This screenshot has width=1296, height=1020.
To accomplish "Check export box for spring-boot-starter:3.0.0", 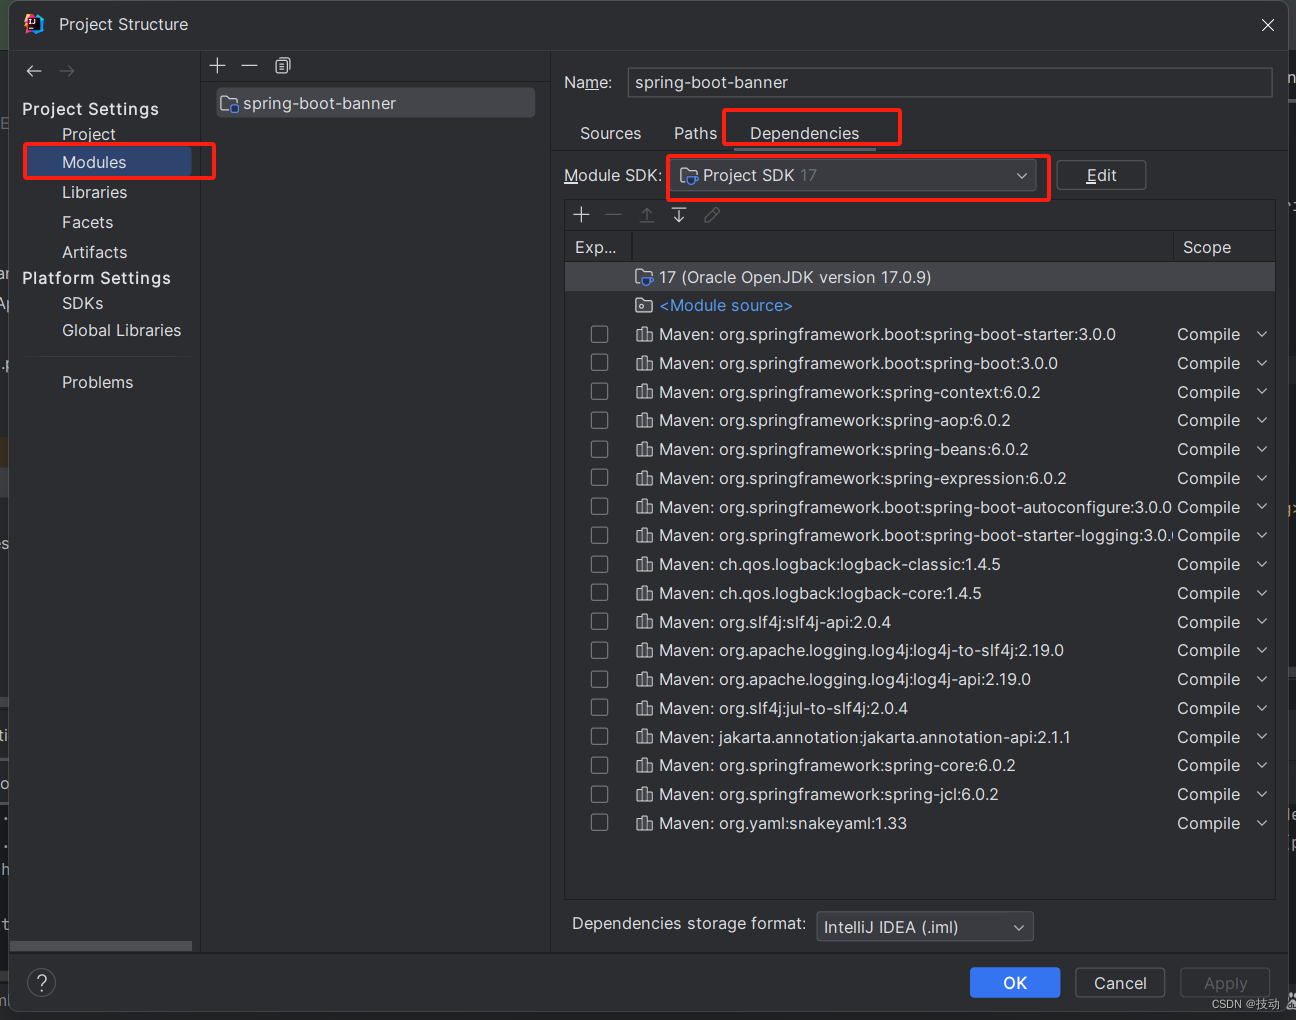I will pos(599,334).
